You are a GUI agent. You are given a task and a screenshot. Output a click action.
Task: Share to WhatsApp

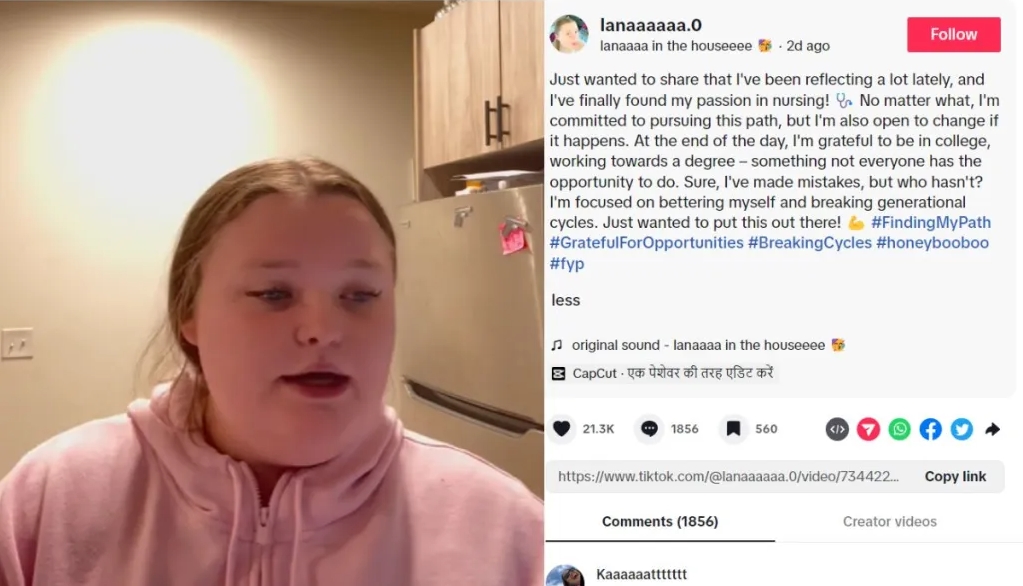pyautogui.click(x=900, y=429)
